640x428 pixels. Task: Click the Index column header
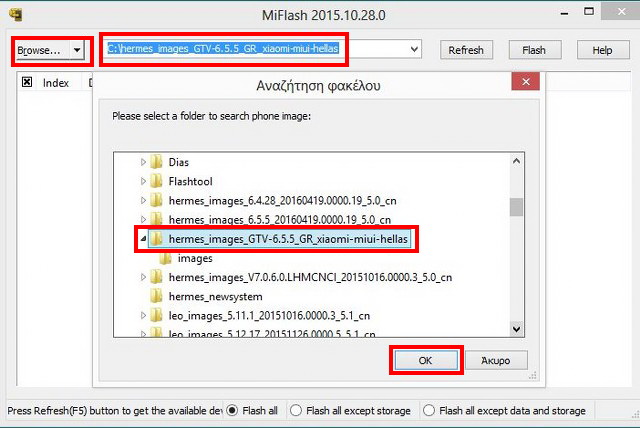click(56, 83)
